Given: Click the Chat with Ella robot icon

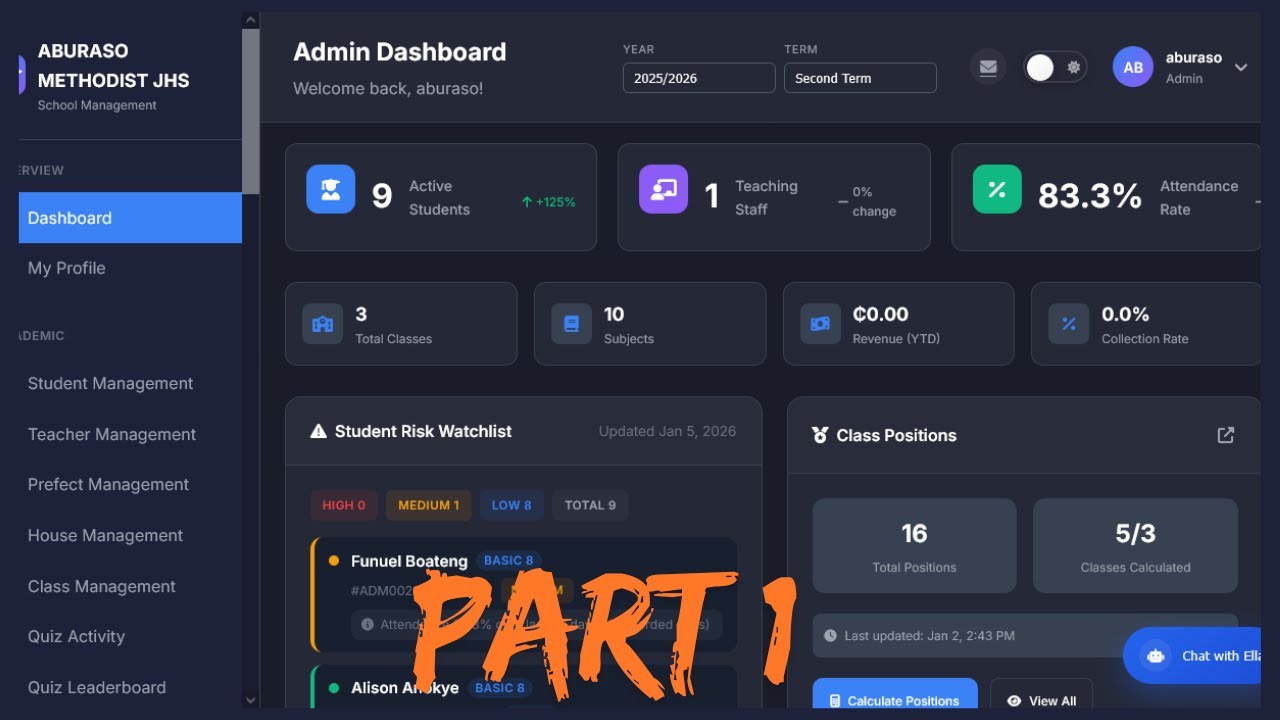Looking at the screenshot, I should coord(1156,656).
